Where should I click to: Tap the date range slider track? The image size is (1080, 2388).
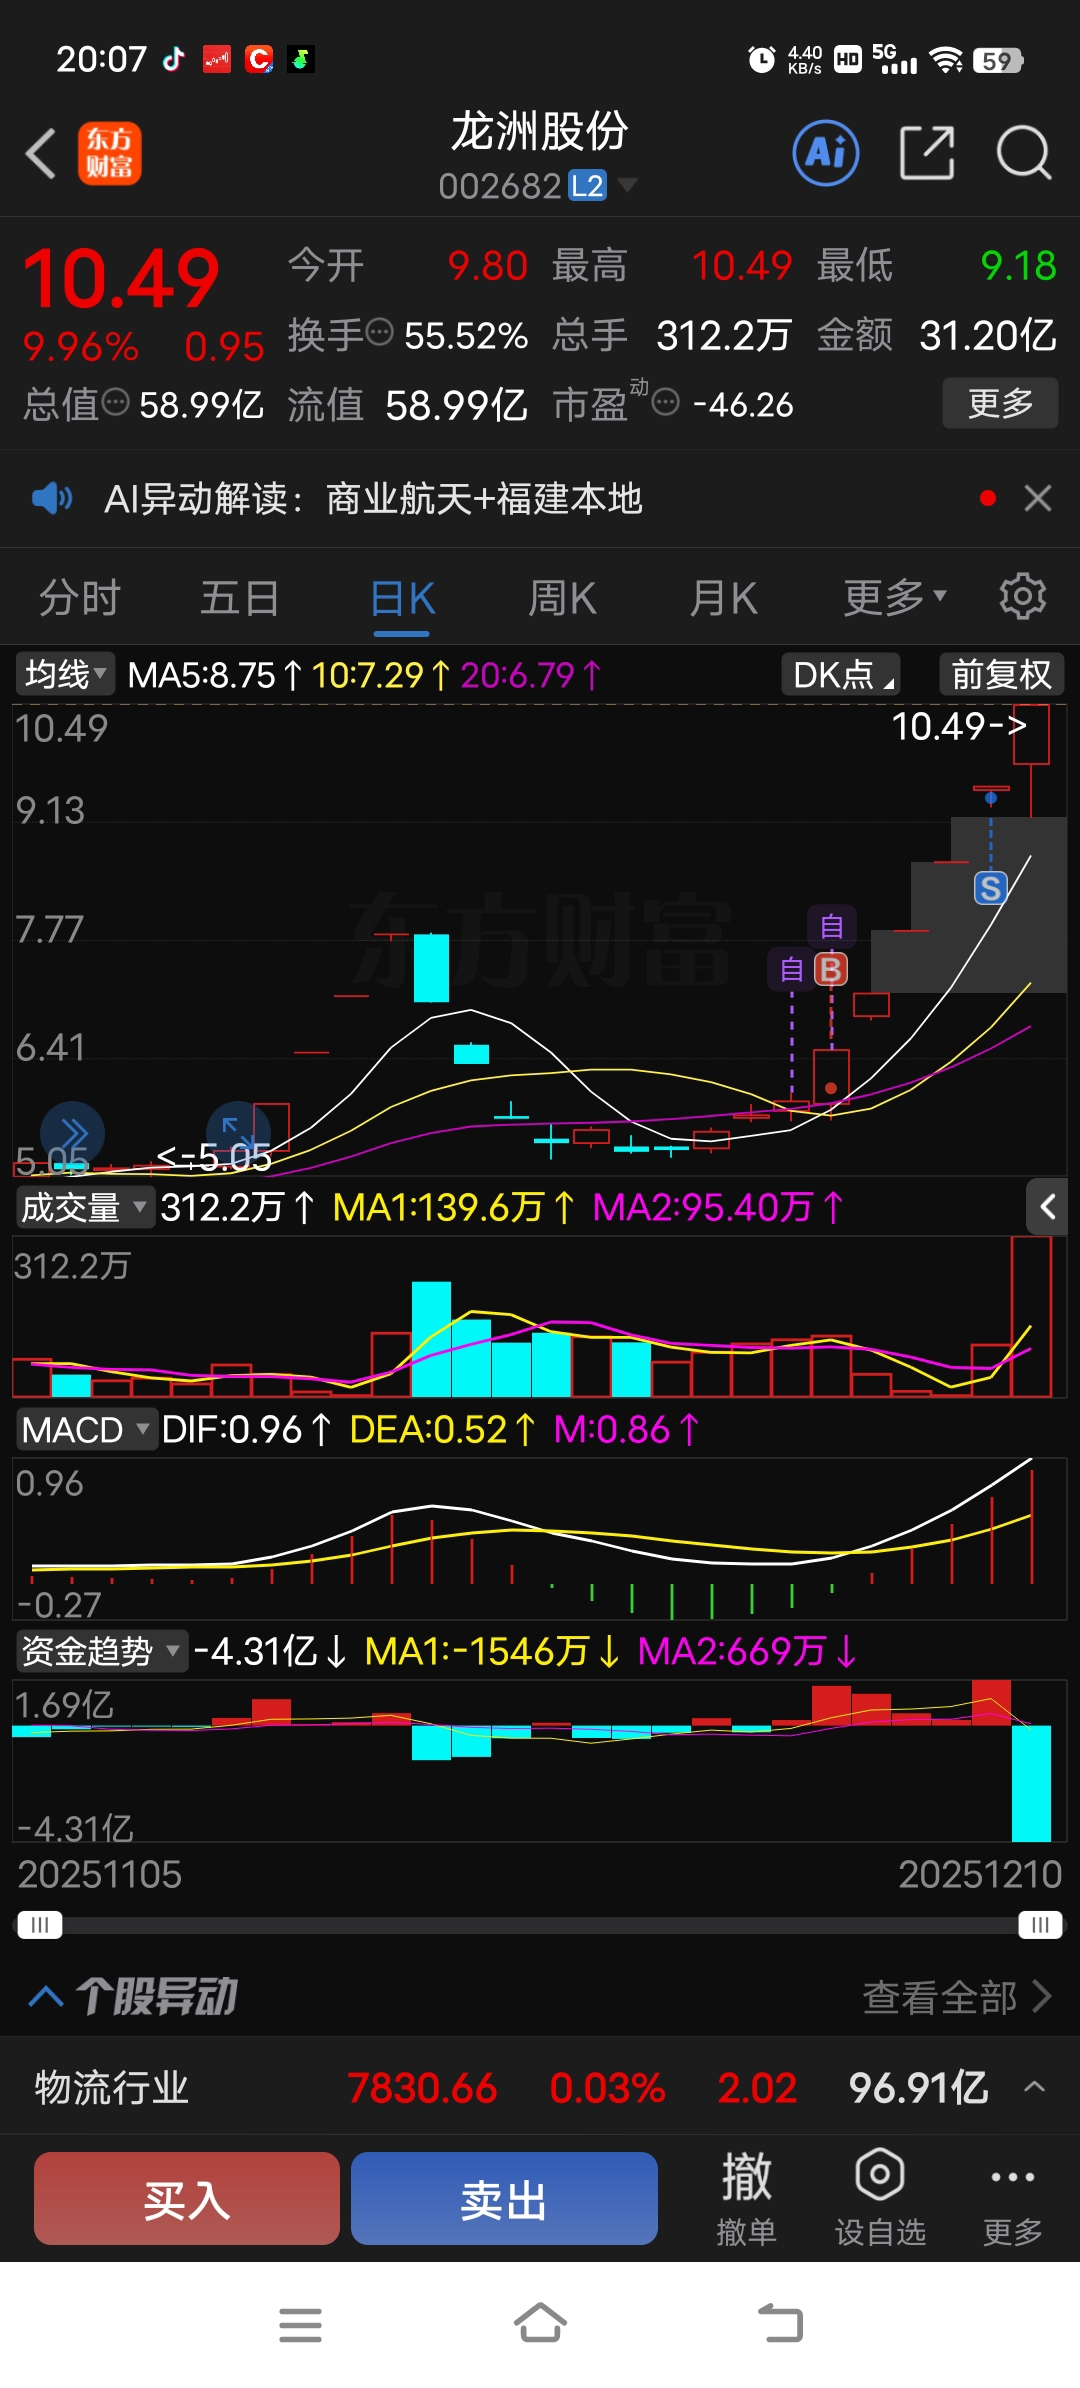coord(540,1925)
